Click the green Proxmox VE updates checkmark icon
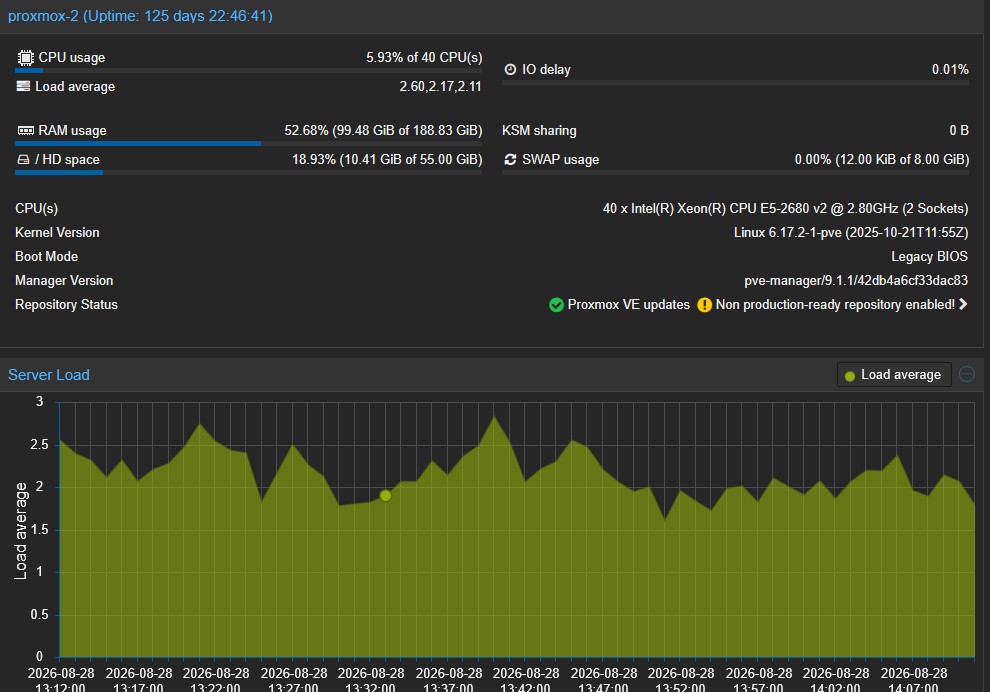Screen dimensions: 990x692 click(x=556, y=305)
